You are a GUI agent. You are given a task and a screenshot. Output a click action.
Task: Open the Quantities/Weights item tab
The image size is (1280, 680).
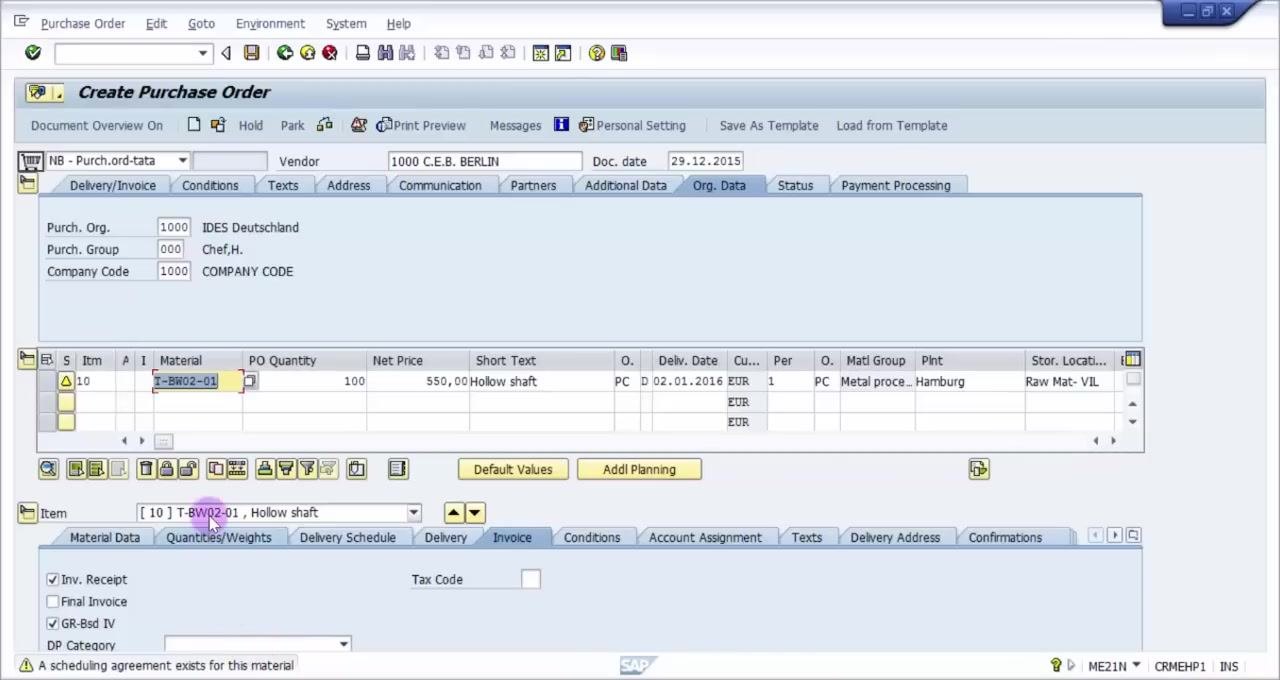219,537
